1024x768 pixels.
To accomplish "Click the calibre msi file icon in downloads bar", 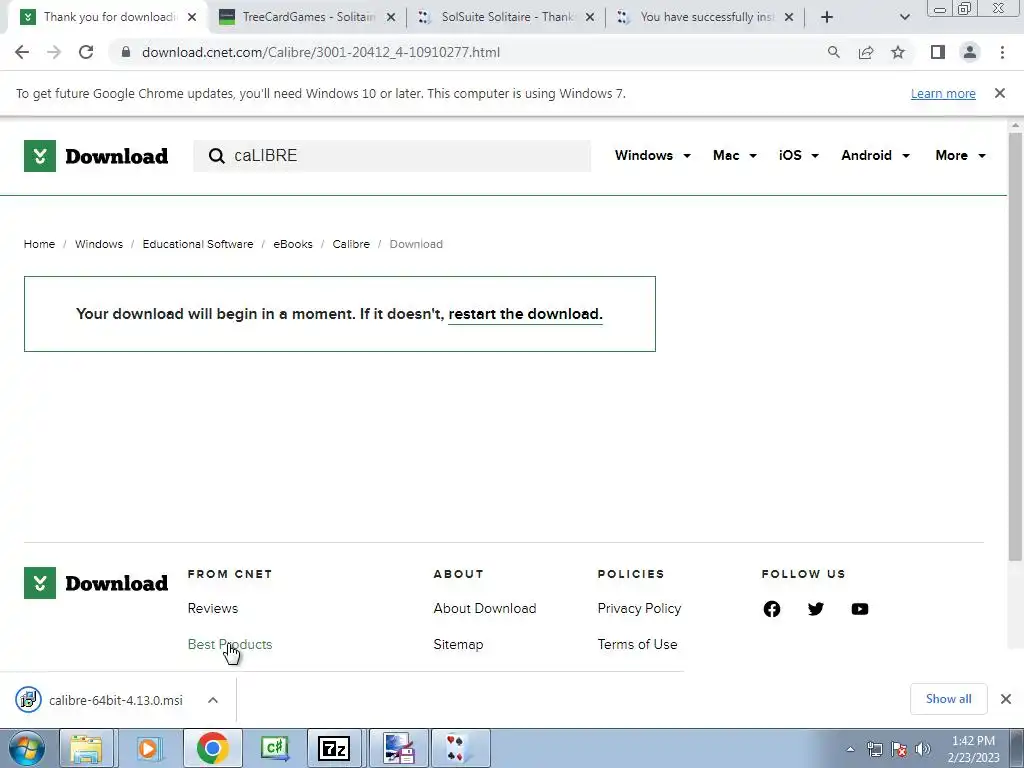I will [x=28, y=700].
